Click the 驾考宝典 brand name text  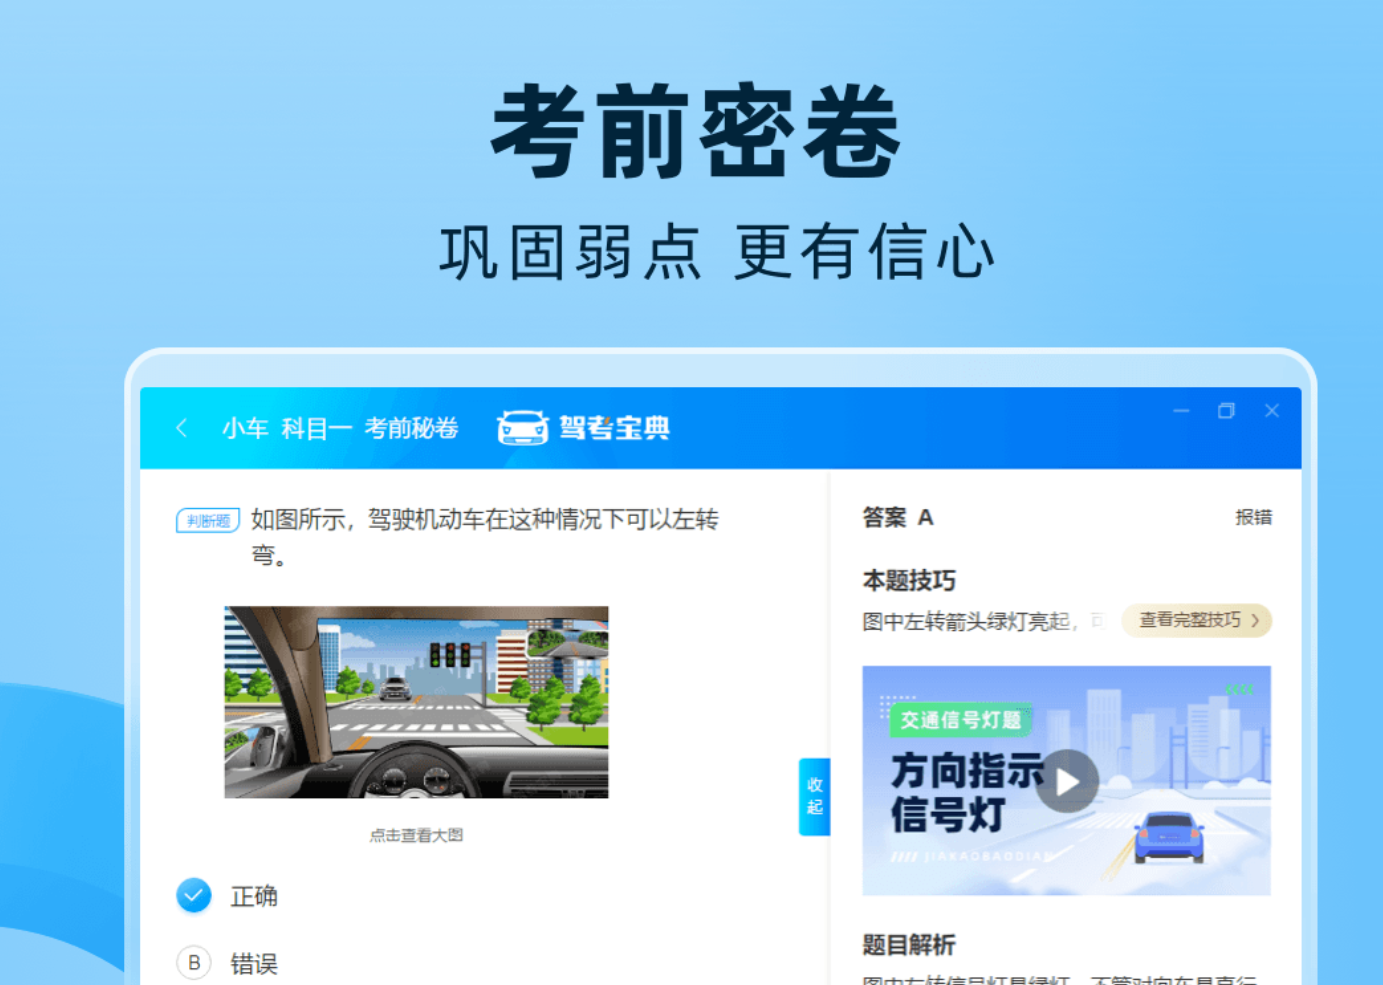pyautogui.click(x=614, y=428)
